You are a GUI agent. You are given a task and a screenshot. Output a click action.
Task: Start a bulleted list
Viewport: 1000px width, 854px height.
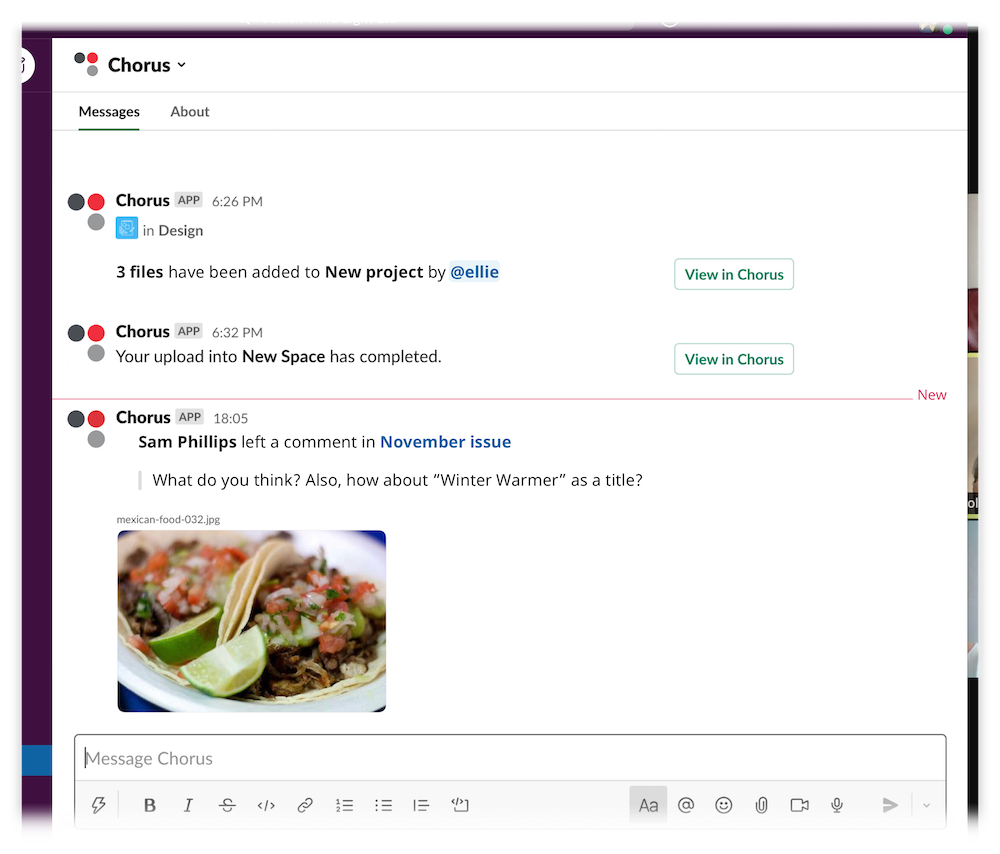click(x=383, y=806)
